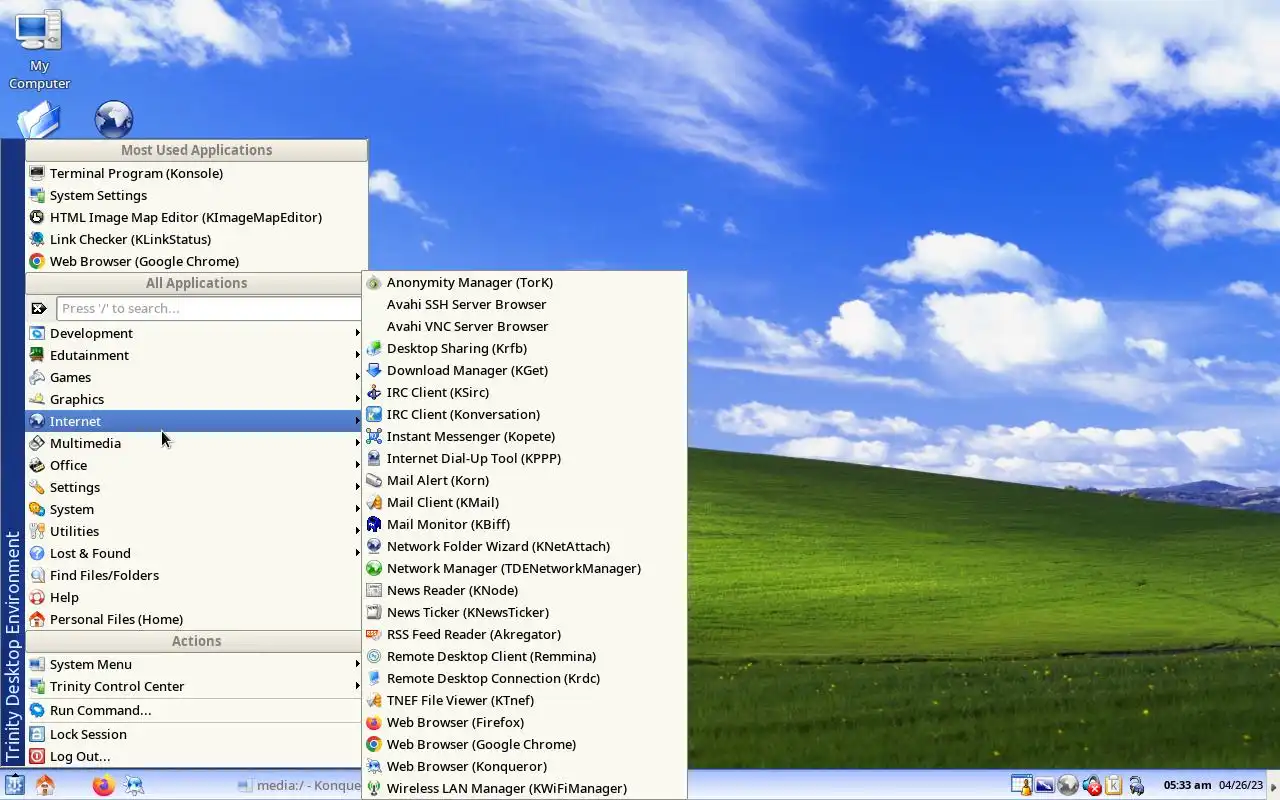
Task: Launch Mail Client (KMail)
Action: [524, 502]
